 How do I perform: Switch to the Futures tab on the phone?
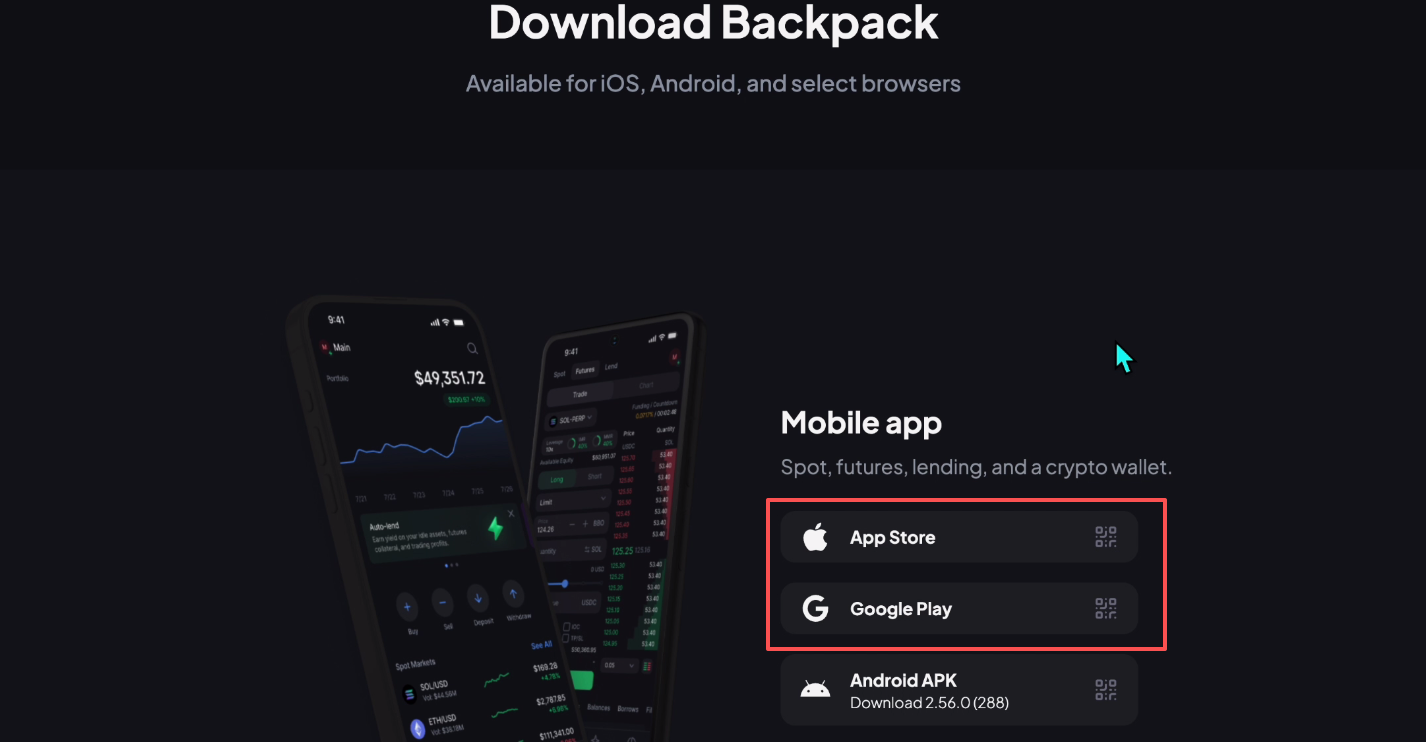584,369
